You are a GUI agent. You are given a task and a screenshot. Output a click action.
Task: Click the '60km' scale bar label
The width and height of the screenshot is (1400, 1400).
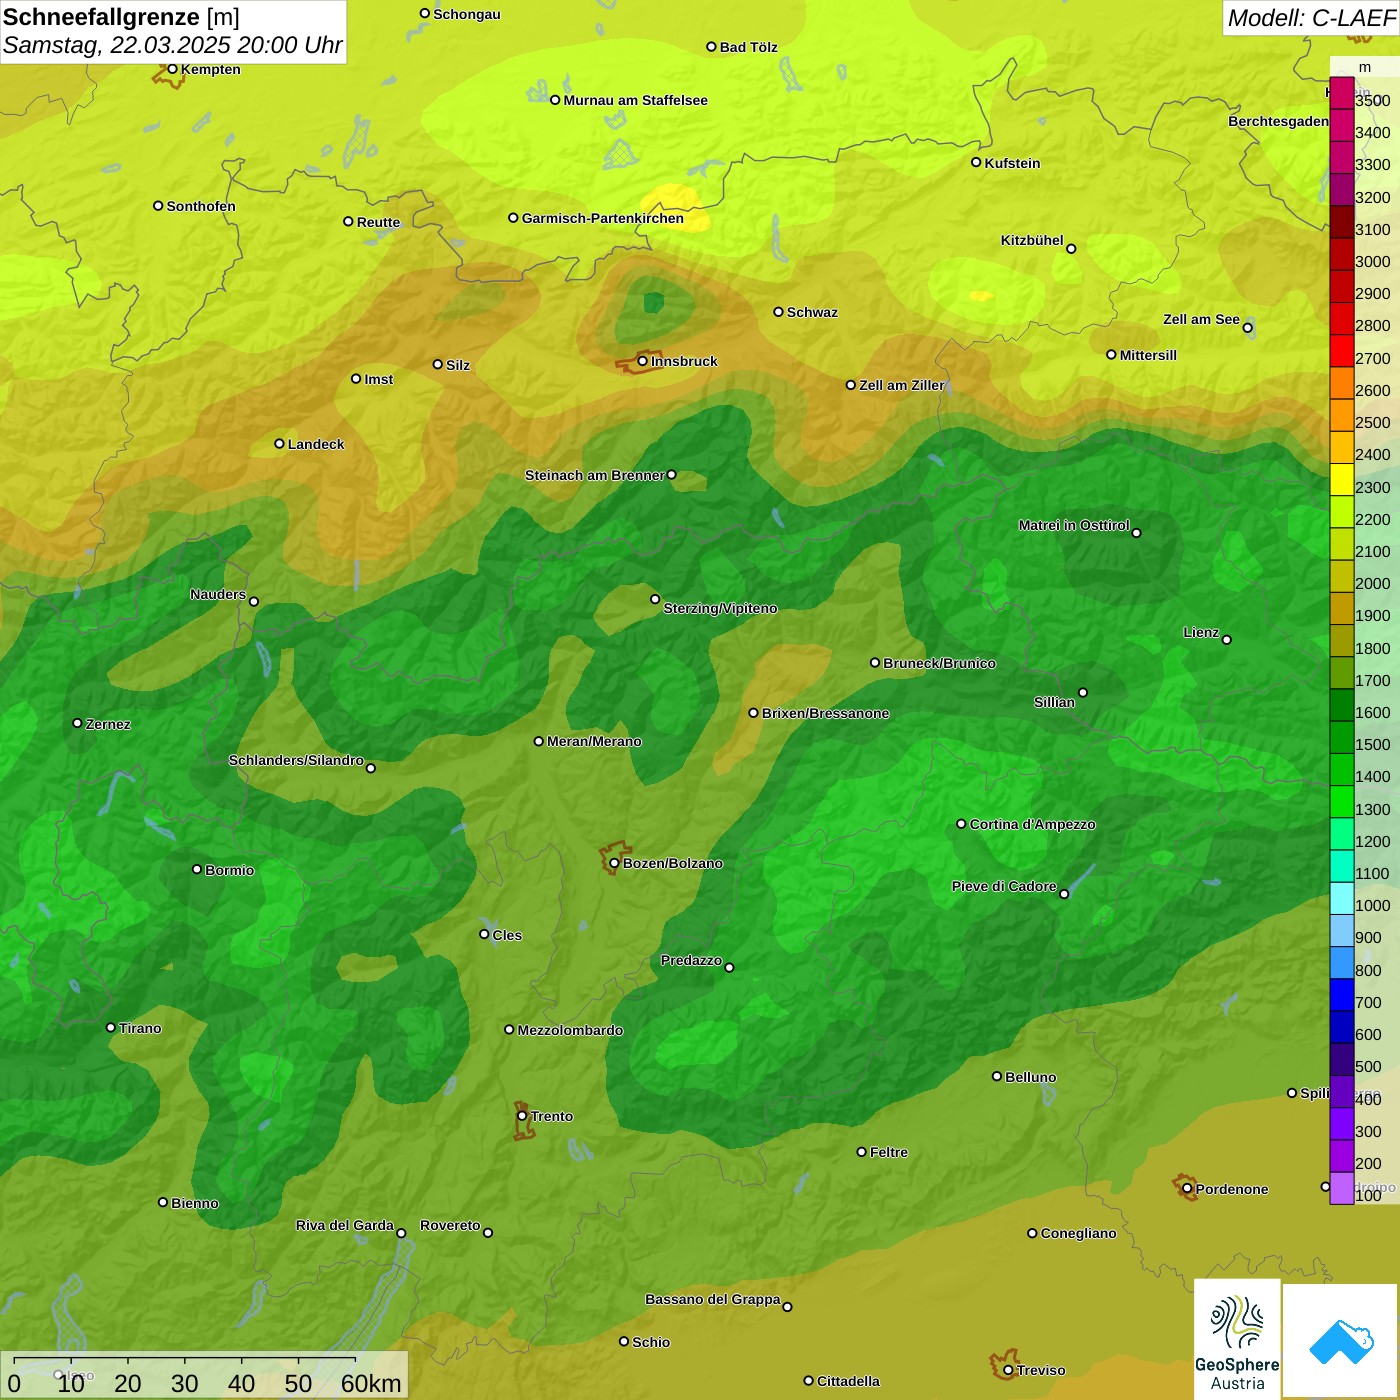click(371, 1383)
